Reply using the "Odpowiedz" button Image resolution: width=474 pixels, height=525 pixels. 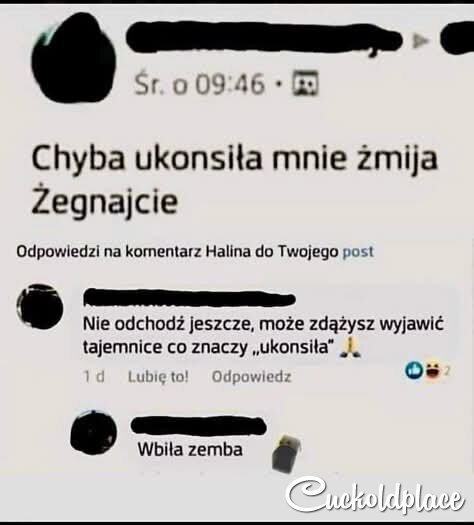pos(251,377)
